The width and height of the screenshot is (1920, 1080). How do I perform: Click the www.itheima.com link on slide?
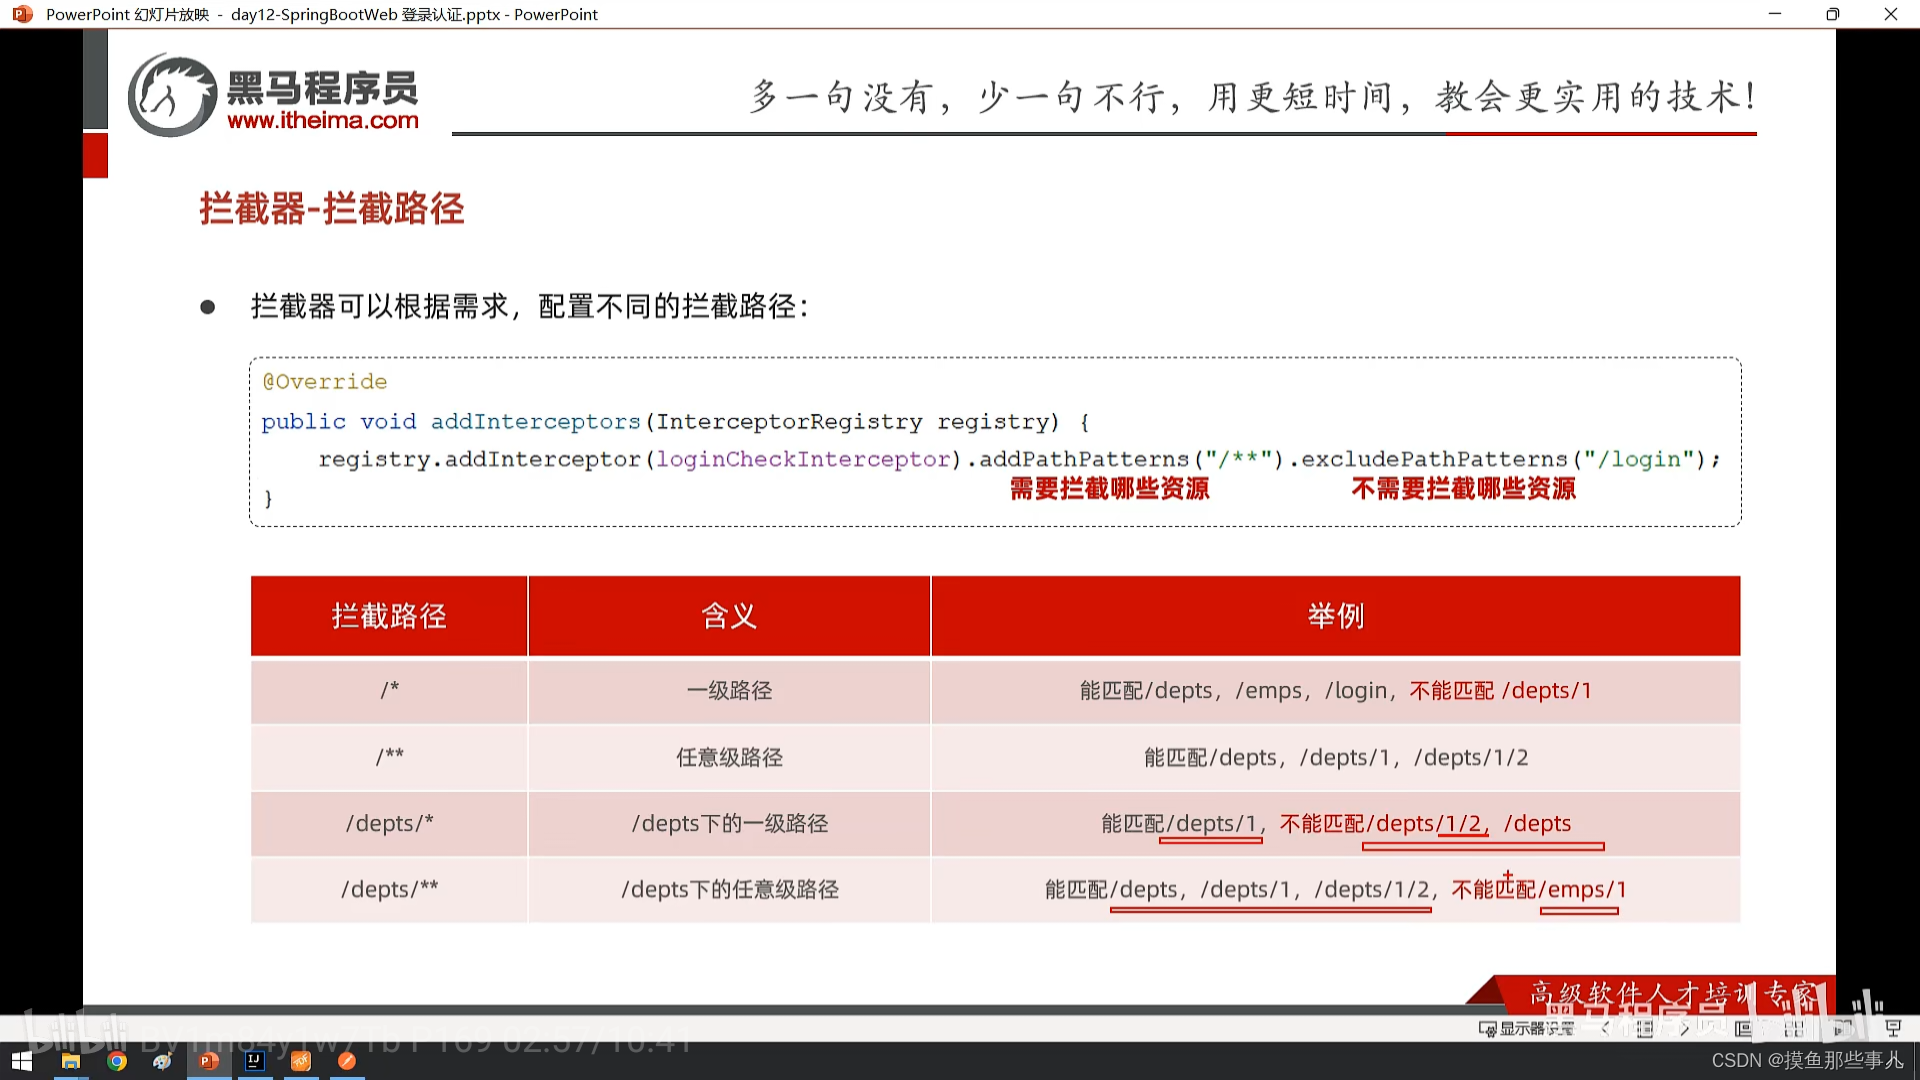[323, 120]
